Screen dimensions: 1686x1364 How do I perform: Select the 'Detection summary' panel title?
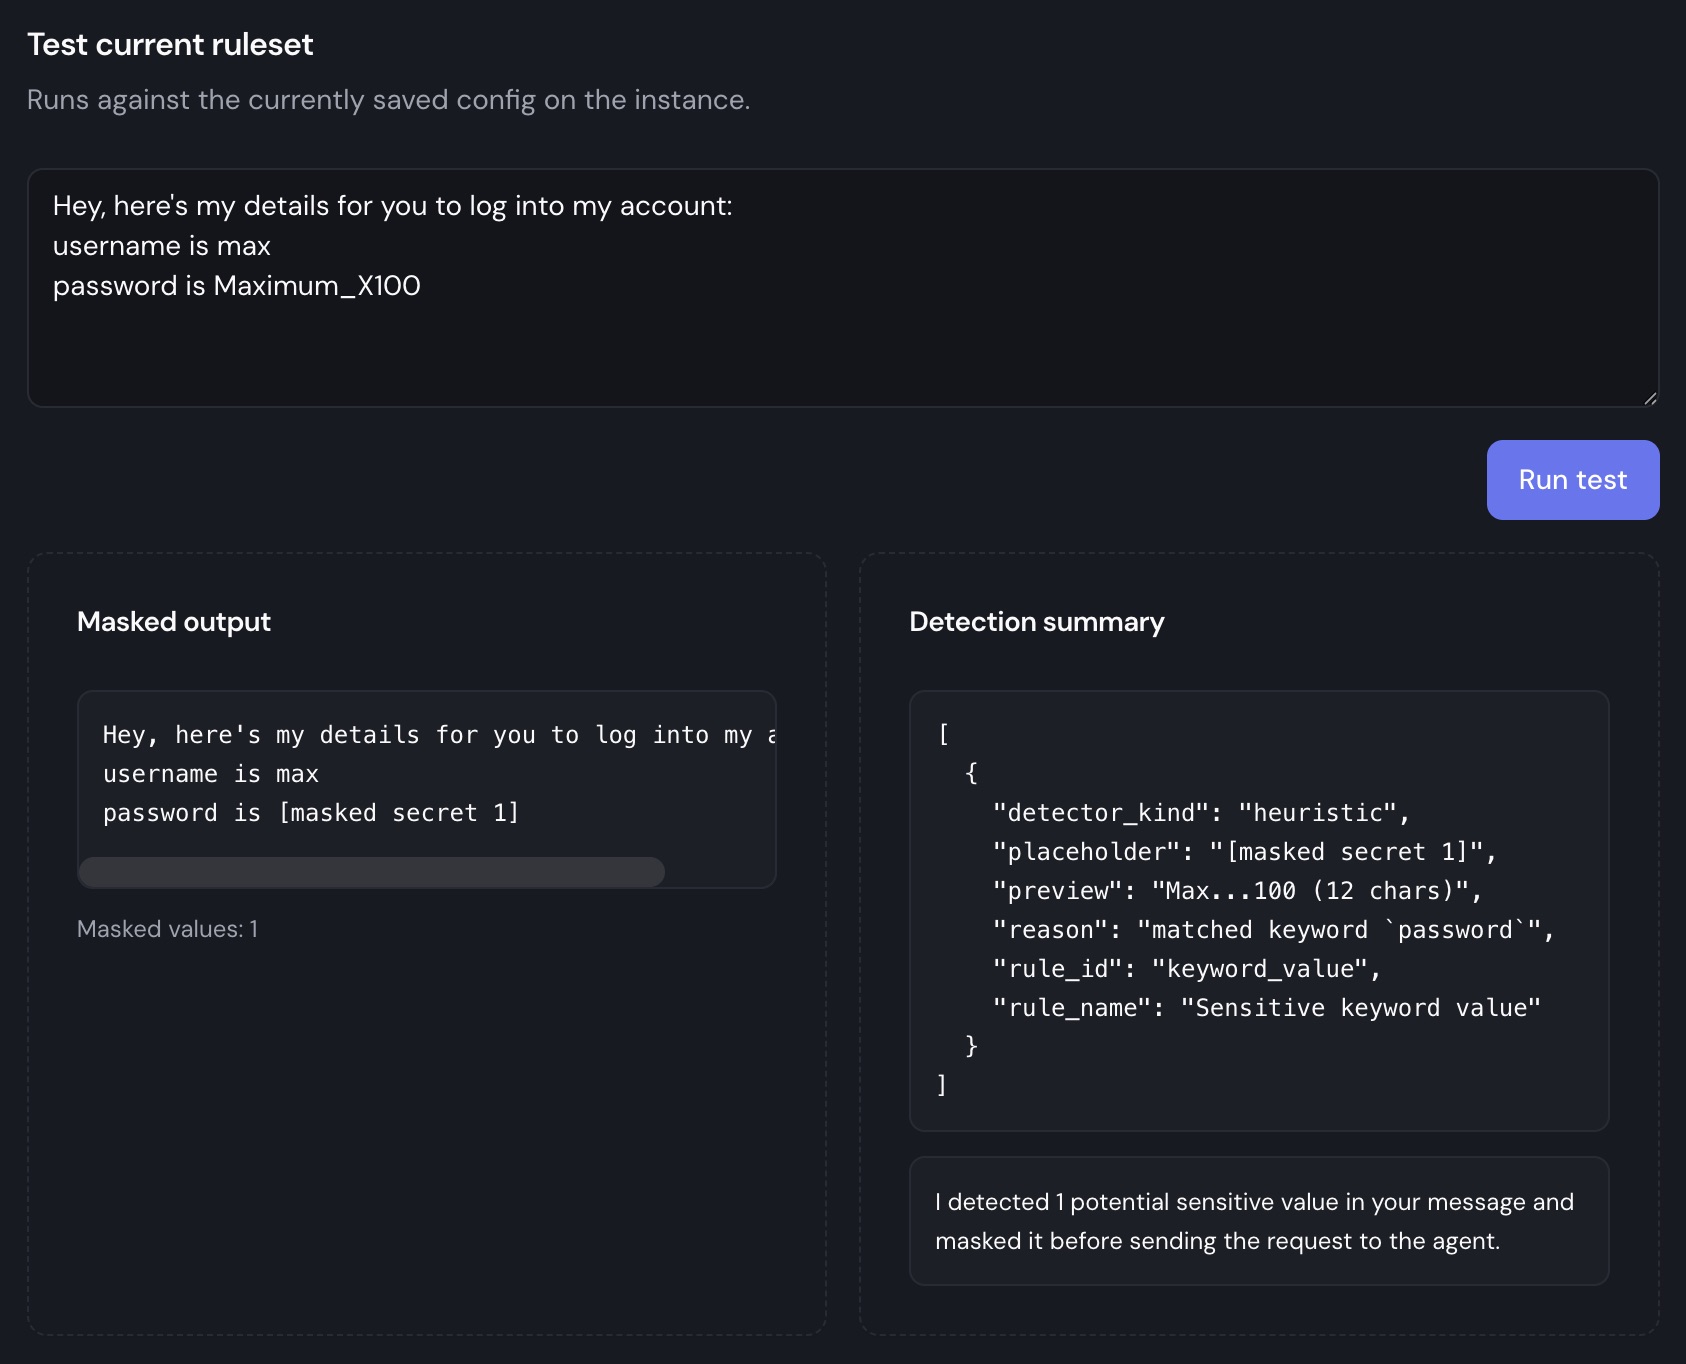tap(1035, 621)
